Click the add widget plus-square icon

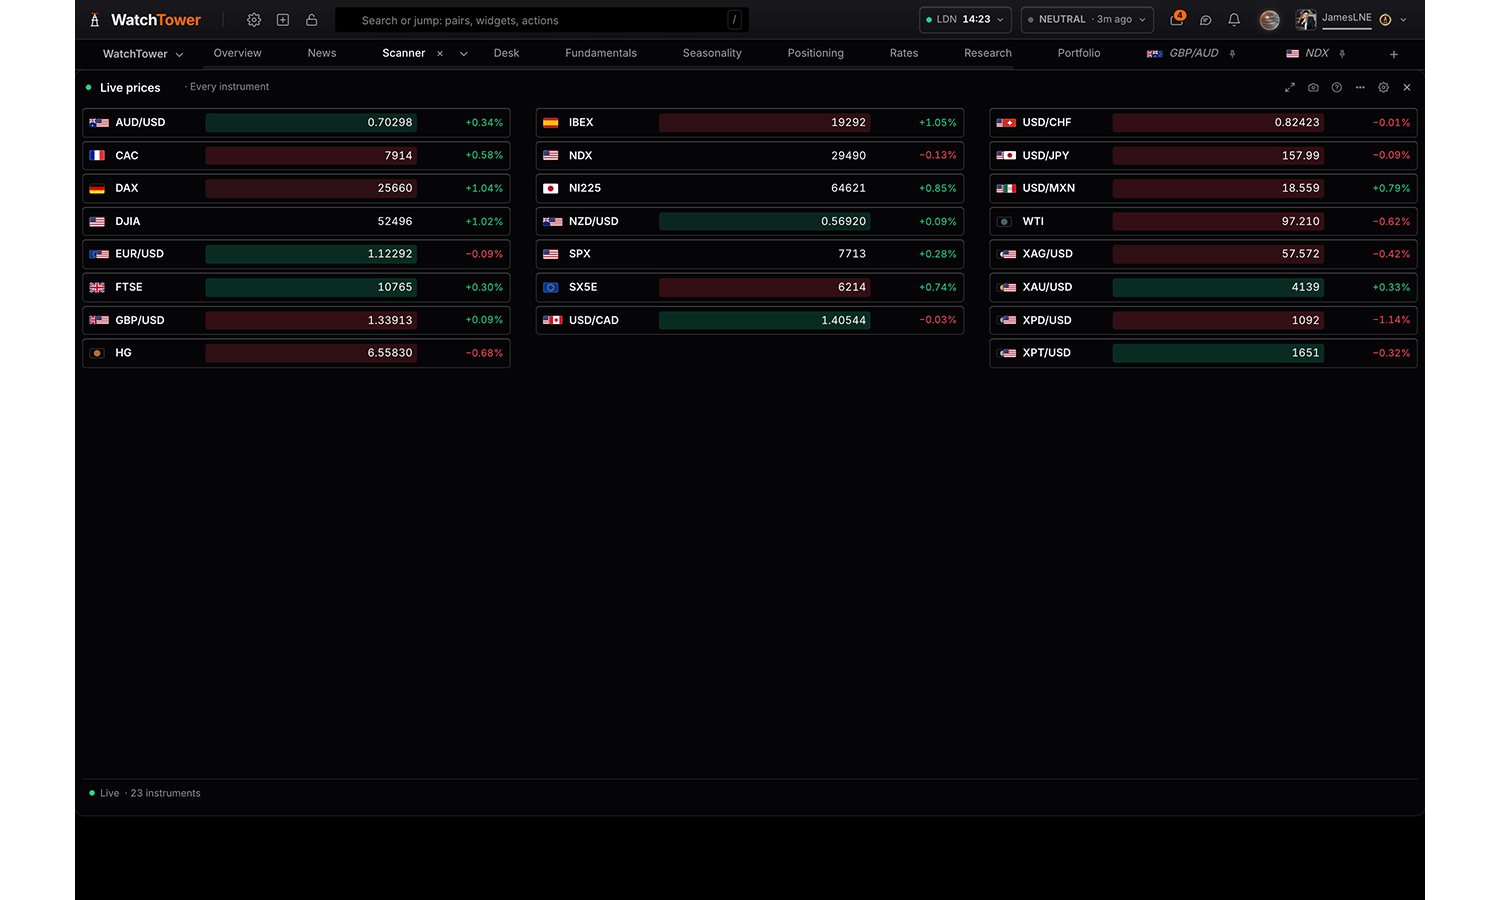(x=283, y=20)
